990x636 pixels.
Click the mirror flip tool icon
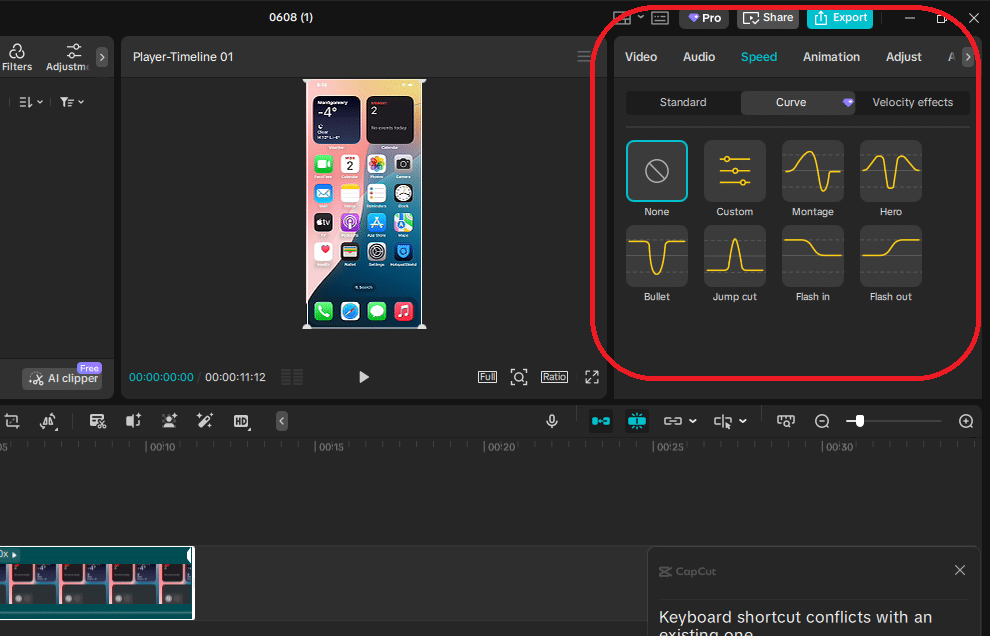point(49,421)
